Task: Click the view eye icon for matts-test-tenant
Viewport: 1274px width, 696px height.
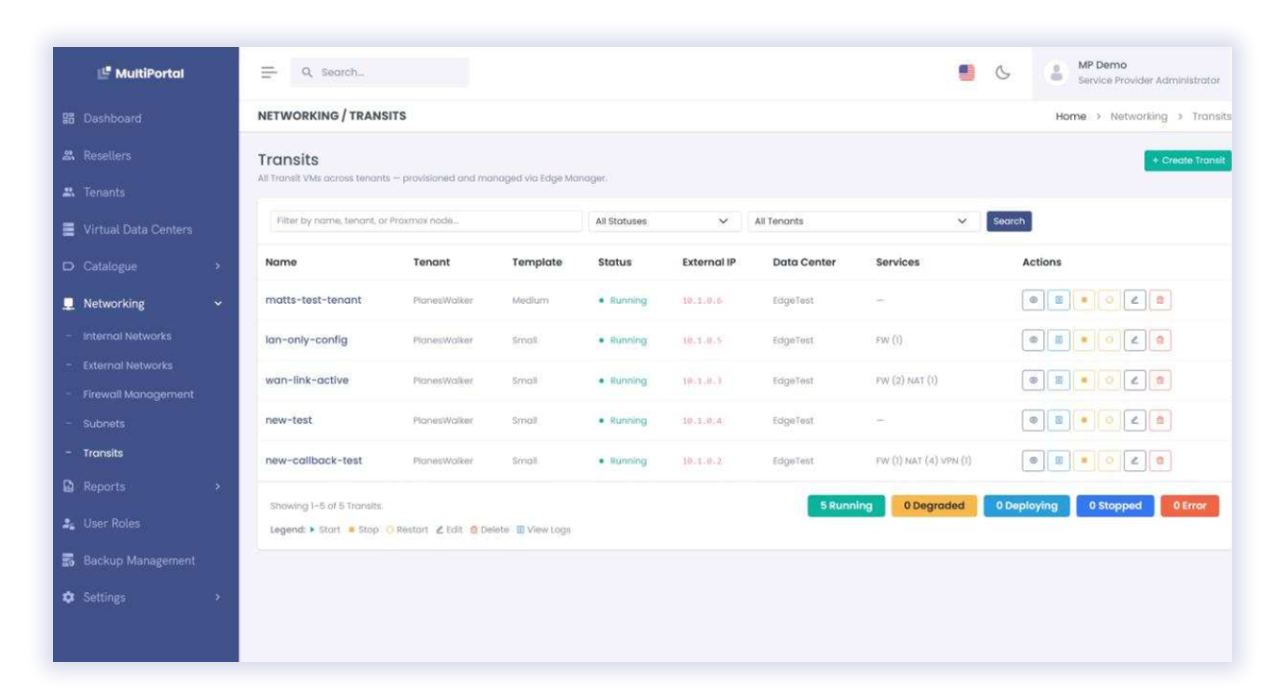Action: point(1033,300)
